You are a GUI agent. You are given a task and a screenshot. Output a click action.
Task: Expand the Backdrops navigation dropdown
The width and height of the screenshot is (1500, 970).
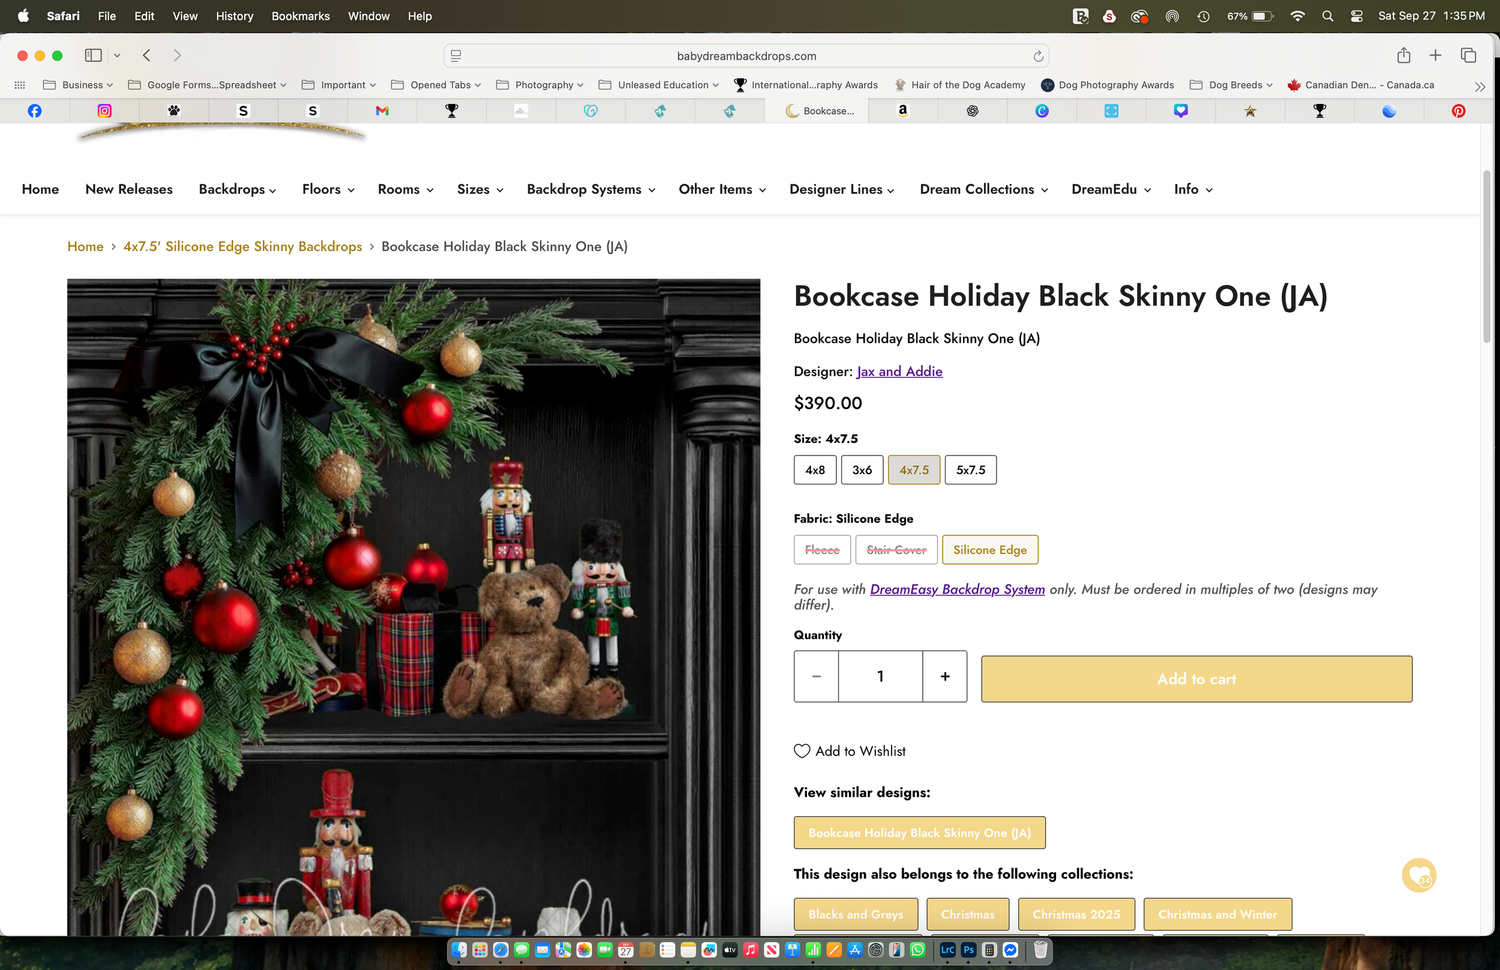pos(237,189)
